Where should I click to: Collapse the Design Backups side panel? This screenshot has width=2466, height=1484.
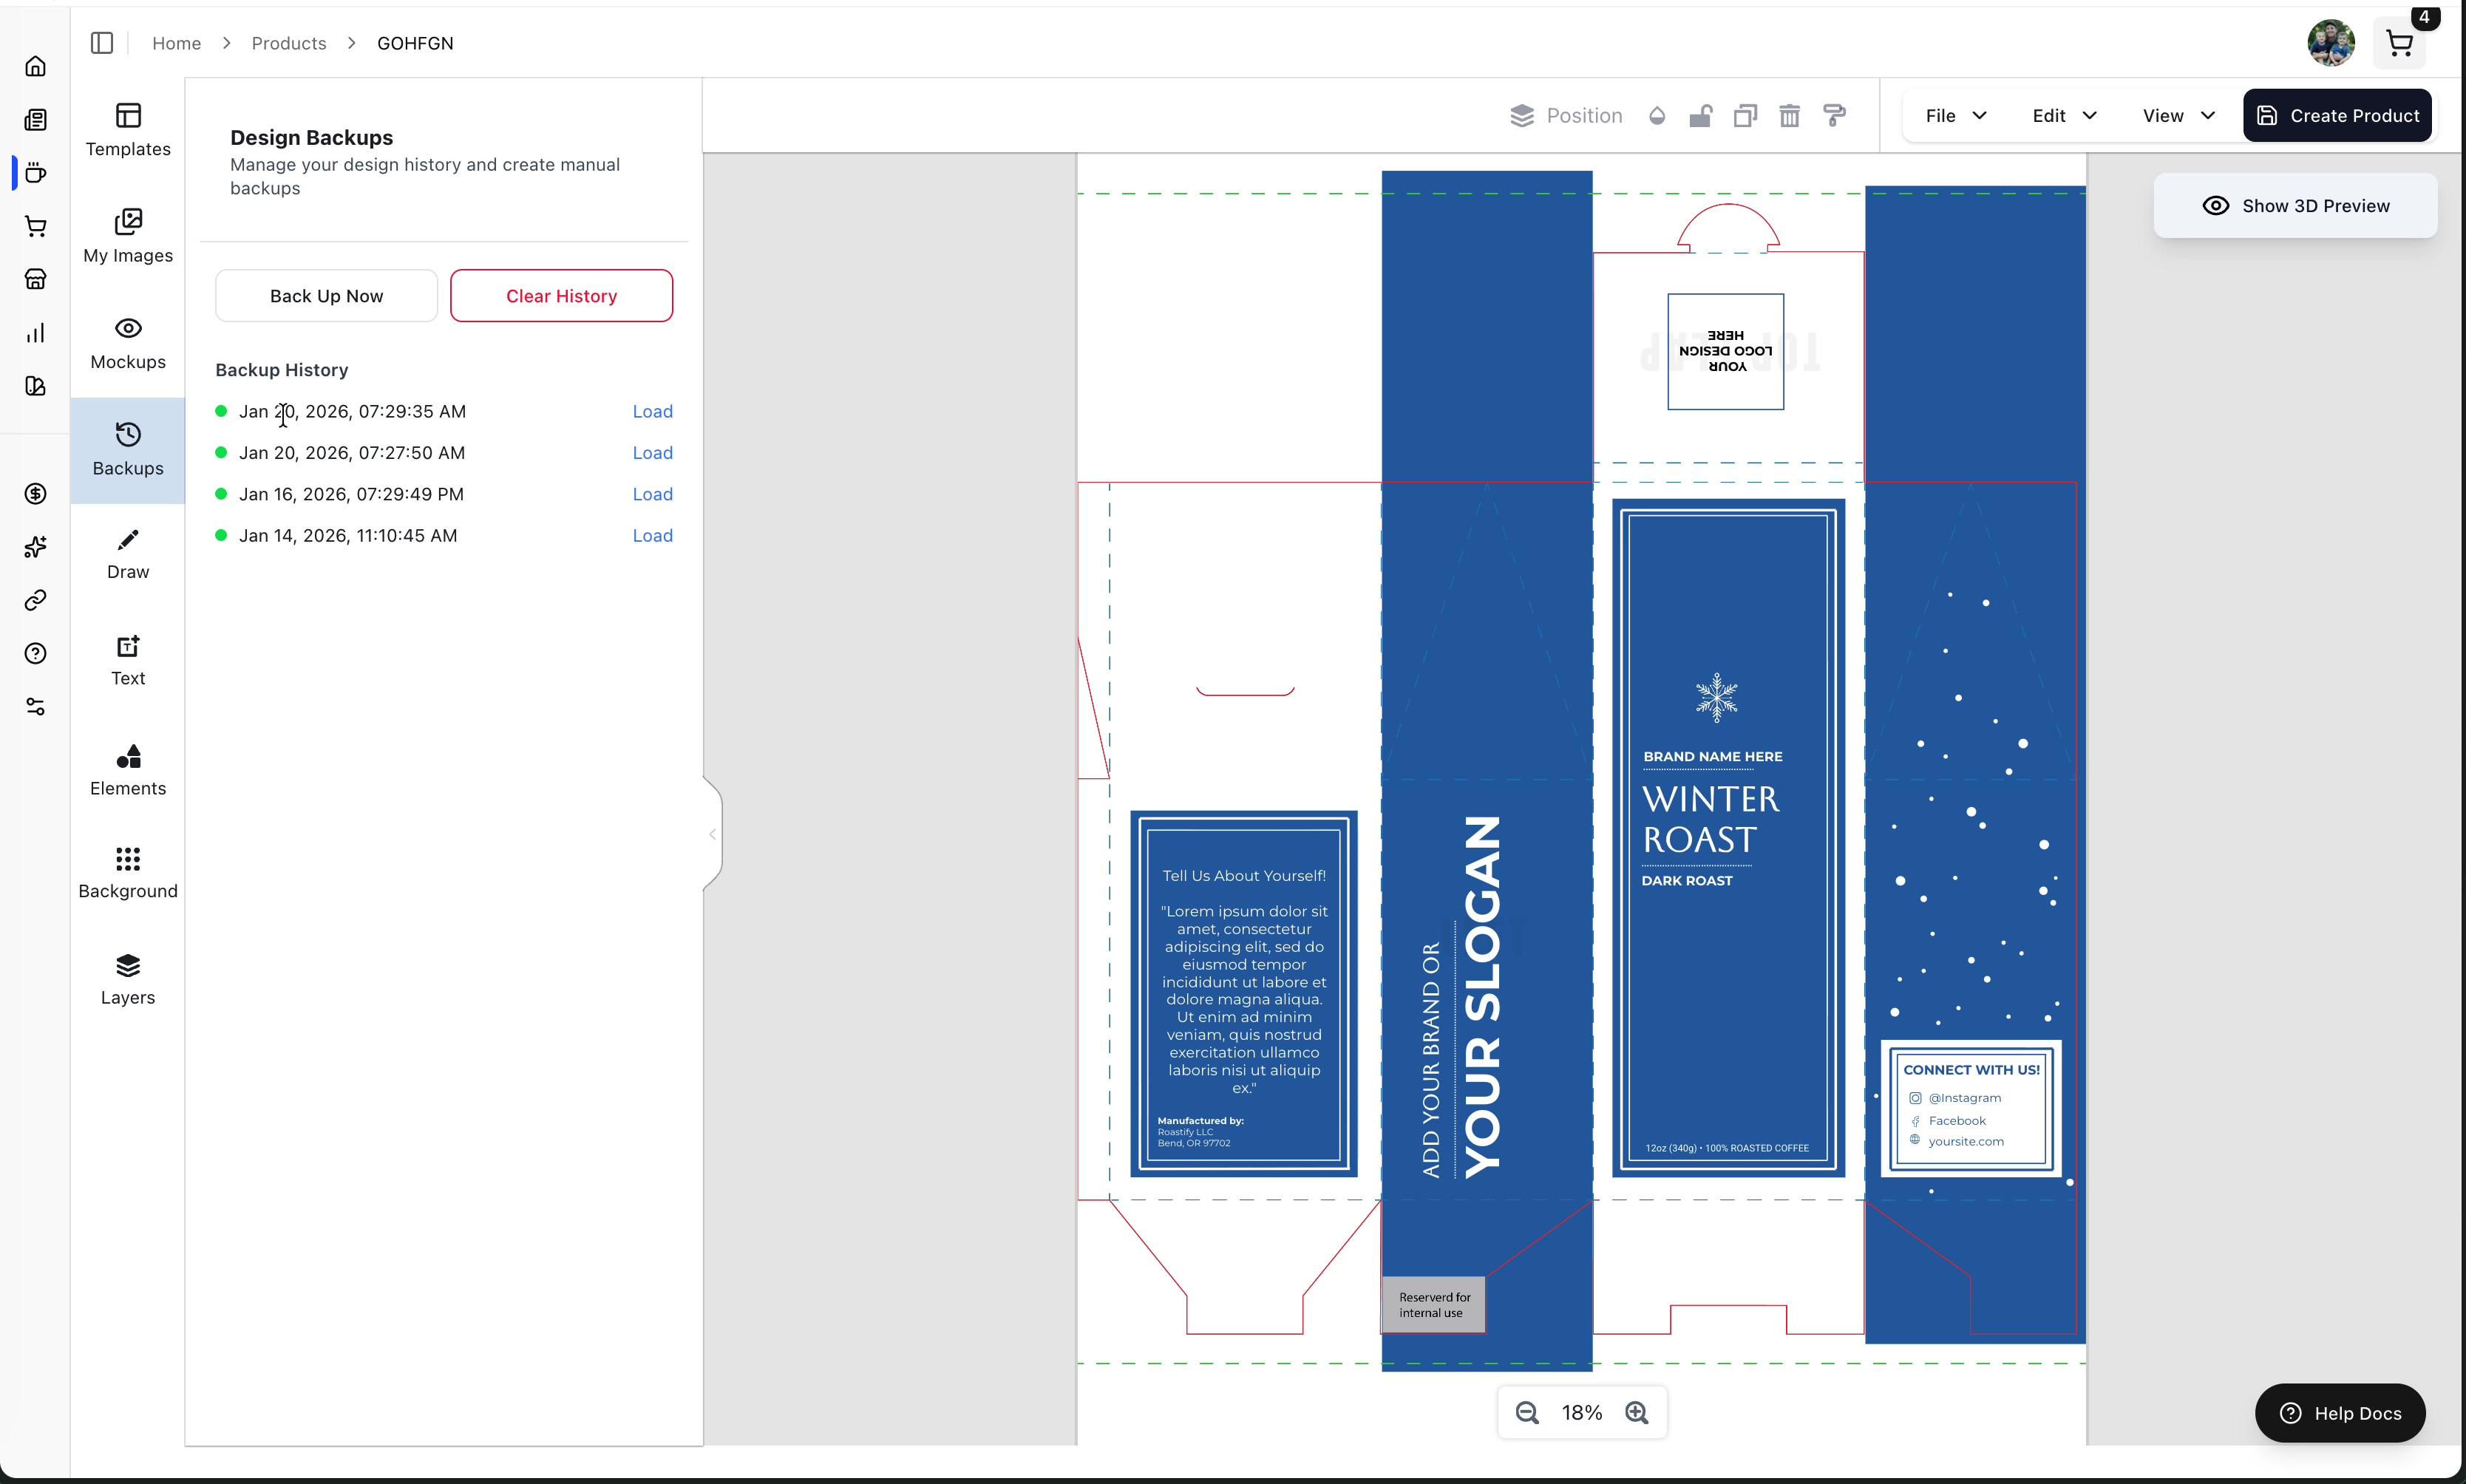click(x=712, y=834)
